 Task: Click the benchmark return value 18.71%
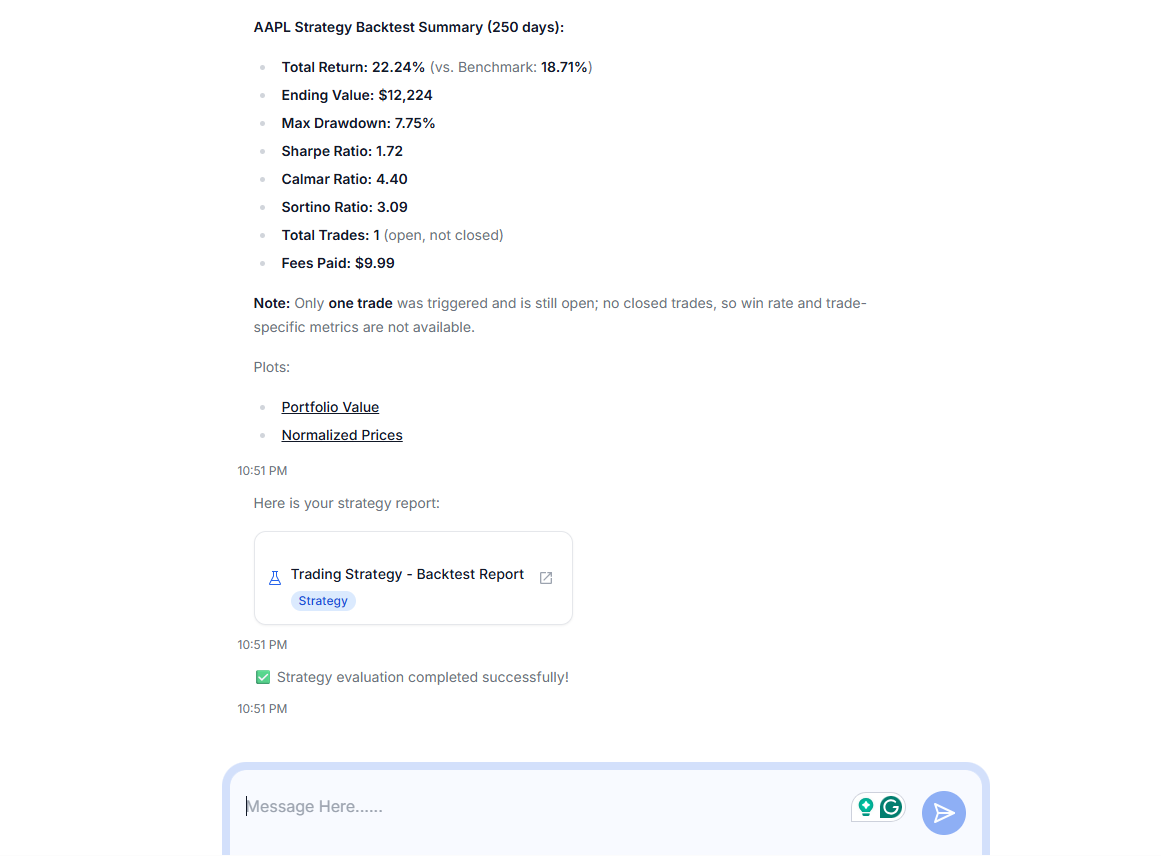(566, 67)
